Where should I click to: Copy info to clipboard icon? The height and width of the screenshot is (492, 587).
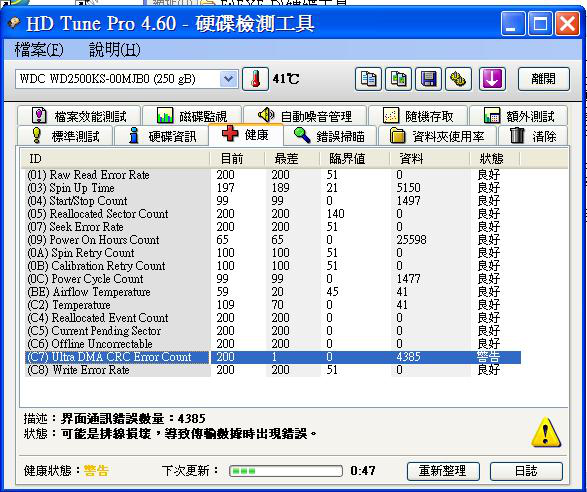tap(368, 79)
